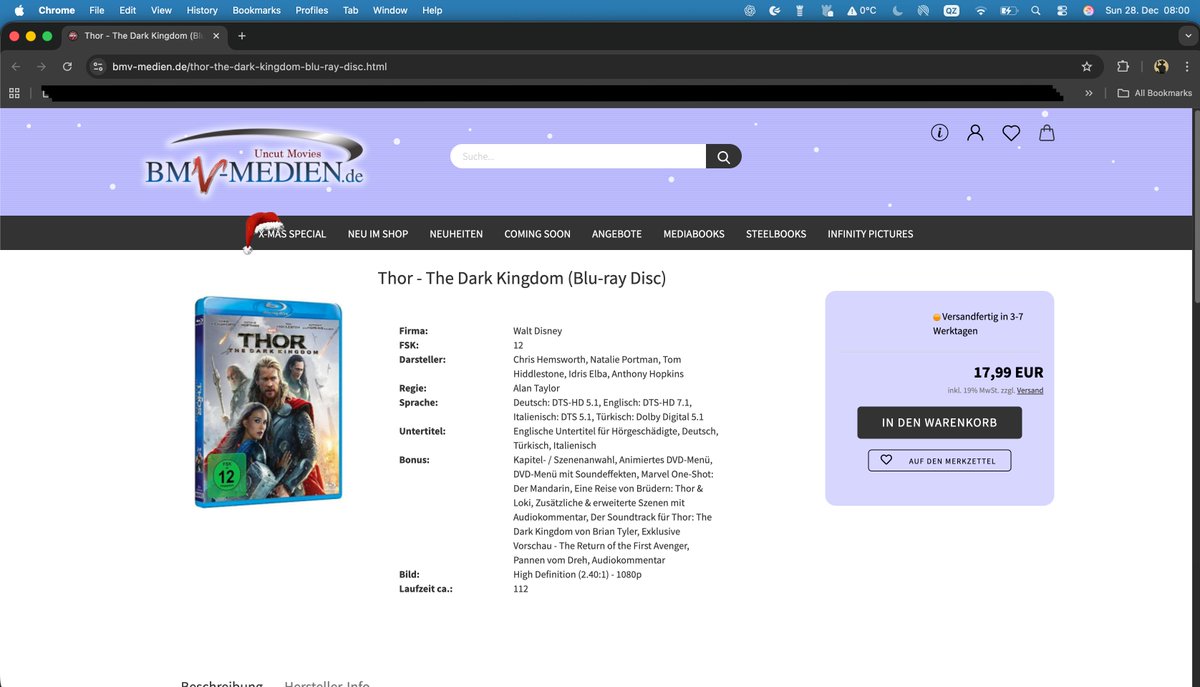Open the NEU IM SHOP menu item
Image resolution: width=1200 pixels, height=687 pixels.
coord(378,234)
